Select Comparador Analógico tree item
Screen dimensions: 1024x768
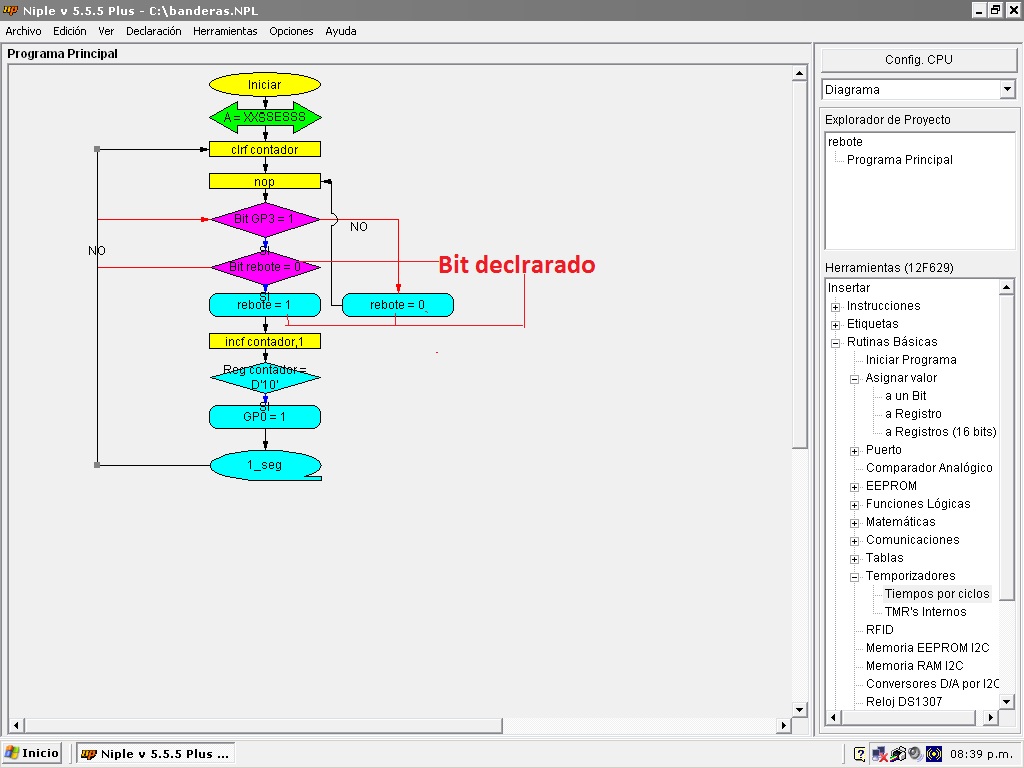click(929, 468)
